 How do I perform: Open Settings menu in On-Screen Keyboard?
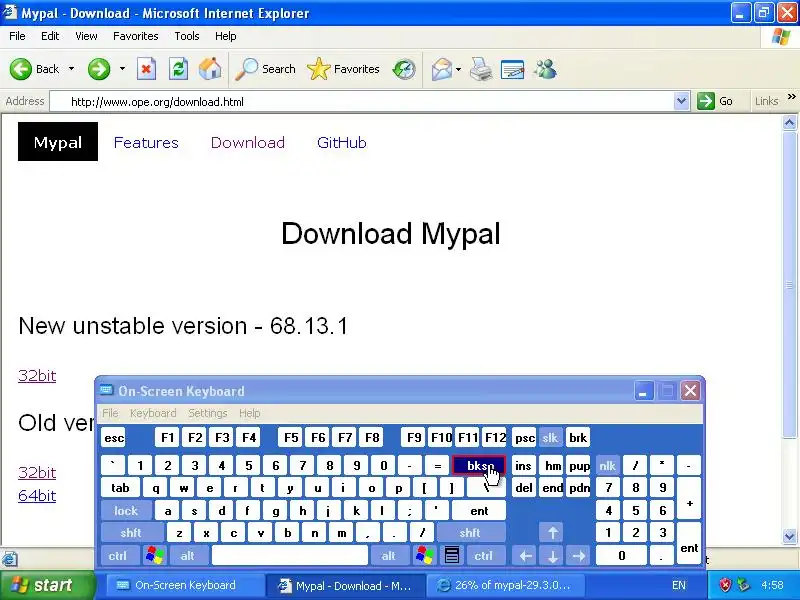[207, 413]
